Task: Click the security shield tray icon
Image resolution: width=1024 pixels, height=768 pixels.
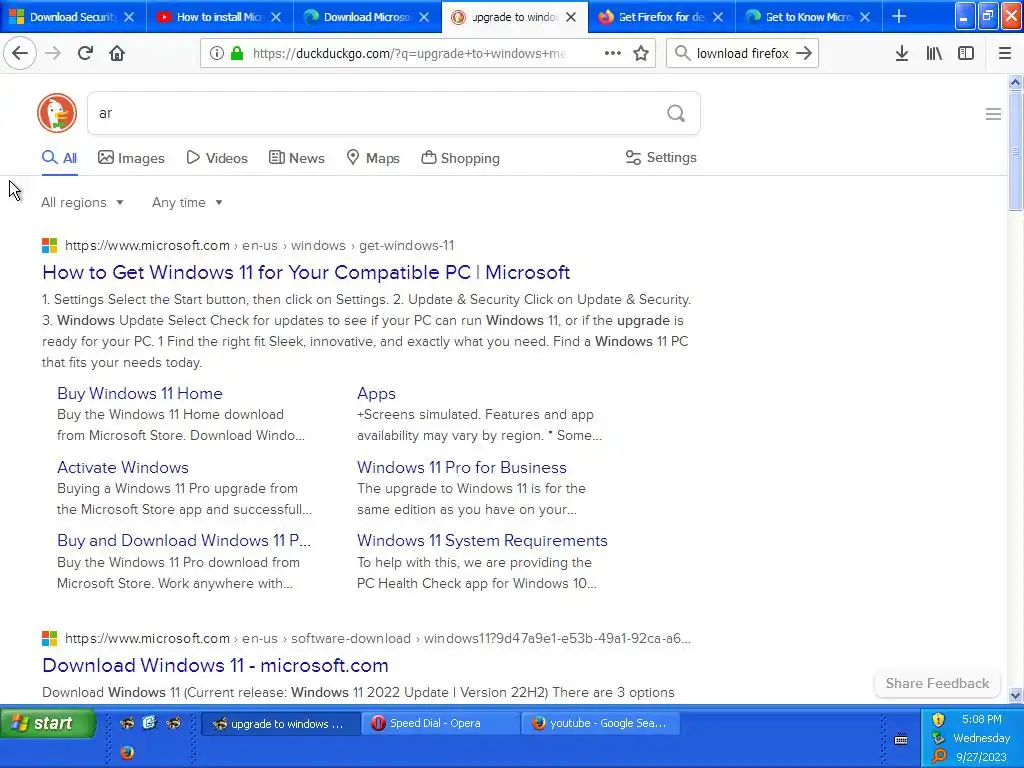Action: coord(938,720)
